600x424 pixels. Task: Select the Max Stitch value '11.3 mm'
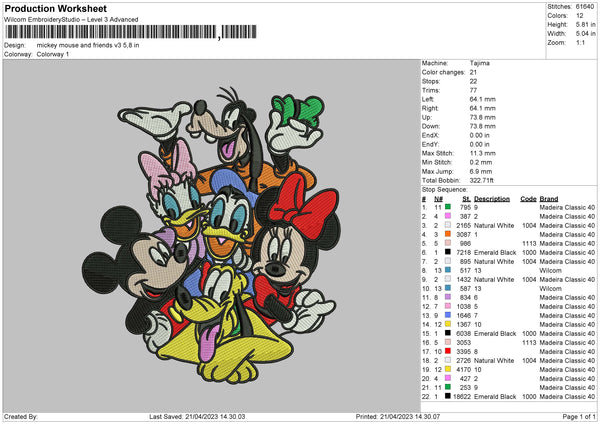(x=483, y=153)
